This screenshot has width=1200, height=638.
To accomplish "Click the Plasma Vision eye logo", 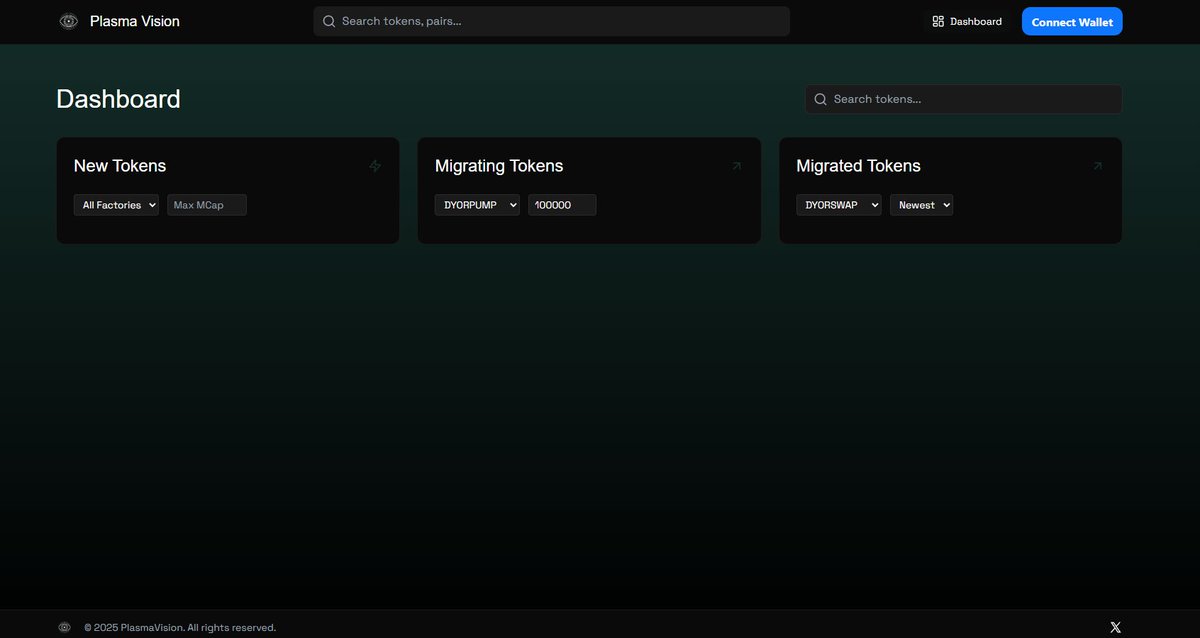I will [x=68, y=21].
